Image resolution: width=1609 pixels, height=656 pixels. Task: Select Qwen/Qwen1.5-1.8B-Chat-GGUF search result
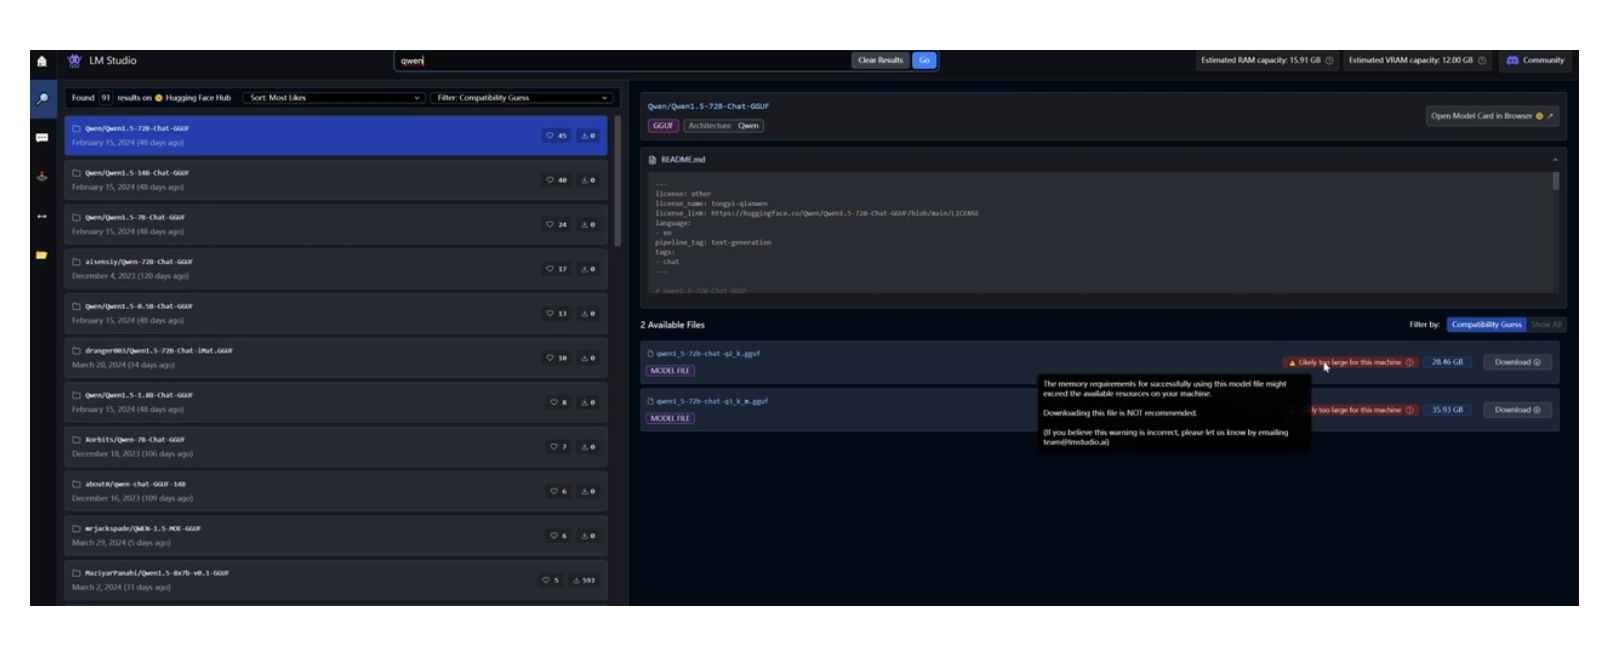coord(335,403)
